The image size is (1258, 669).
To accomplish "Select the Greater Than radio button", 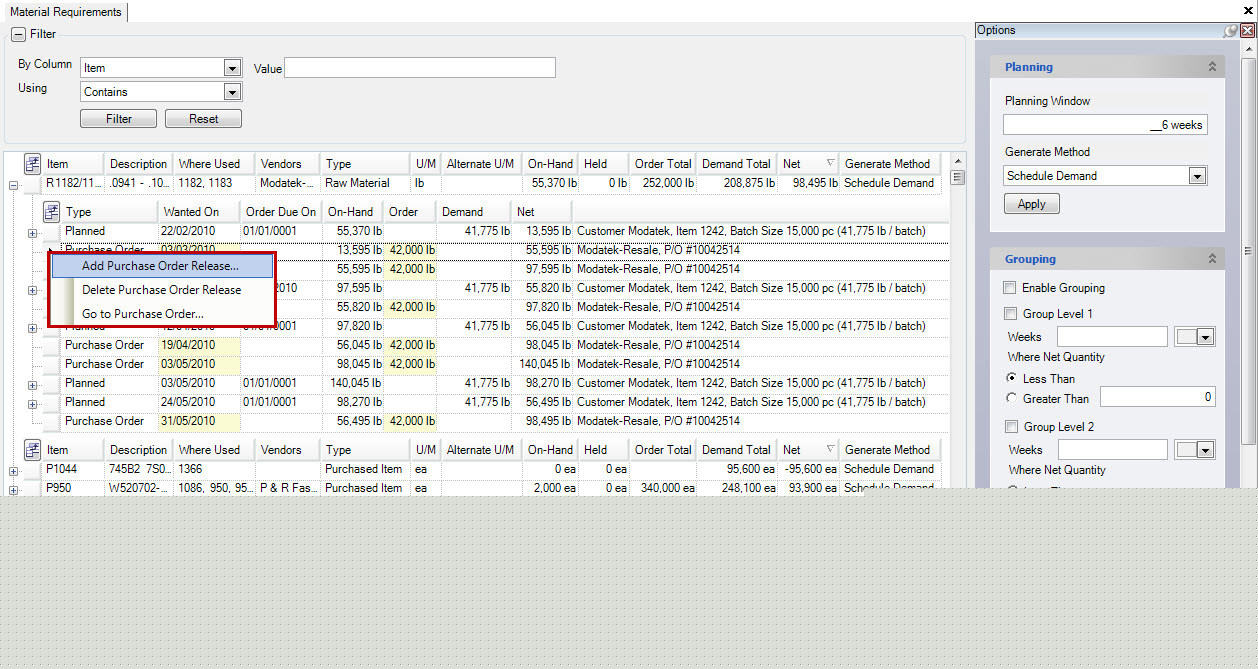I will 1012,399.
